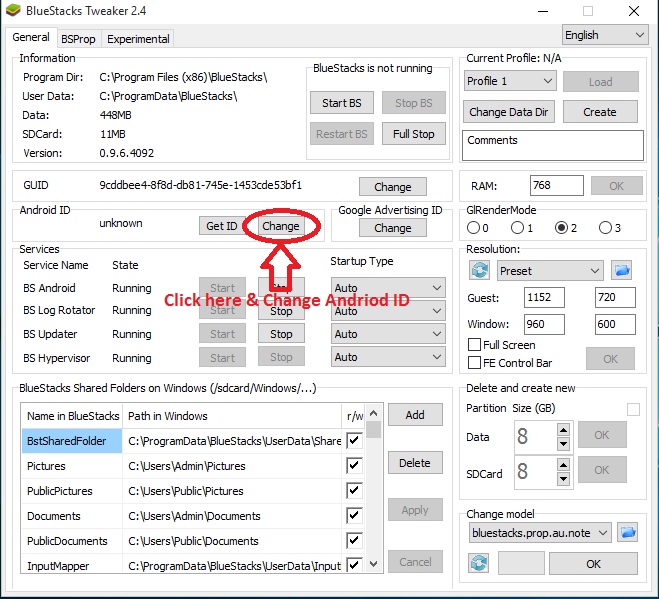Screen dimensions: 659x599
Task: Click Add shared folder button
Action: [x=415, y=415]
